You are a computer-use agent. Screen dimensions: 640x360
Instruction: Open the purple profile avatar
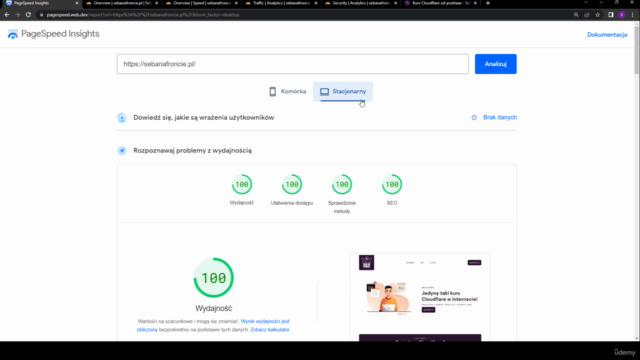point(622,15)
